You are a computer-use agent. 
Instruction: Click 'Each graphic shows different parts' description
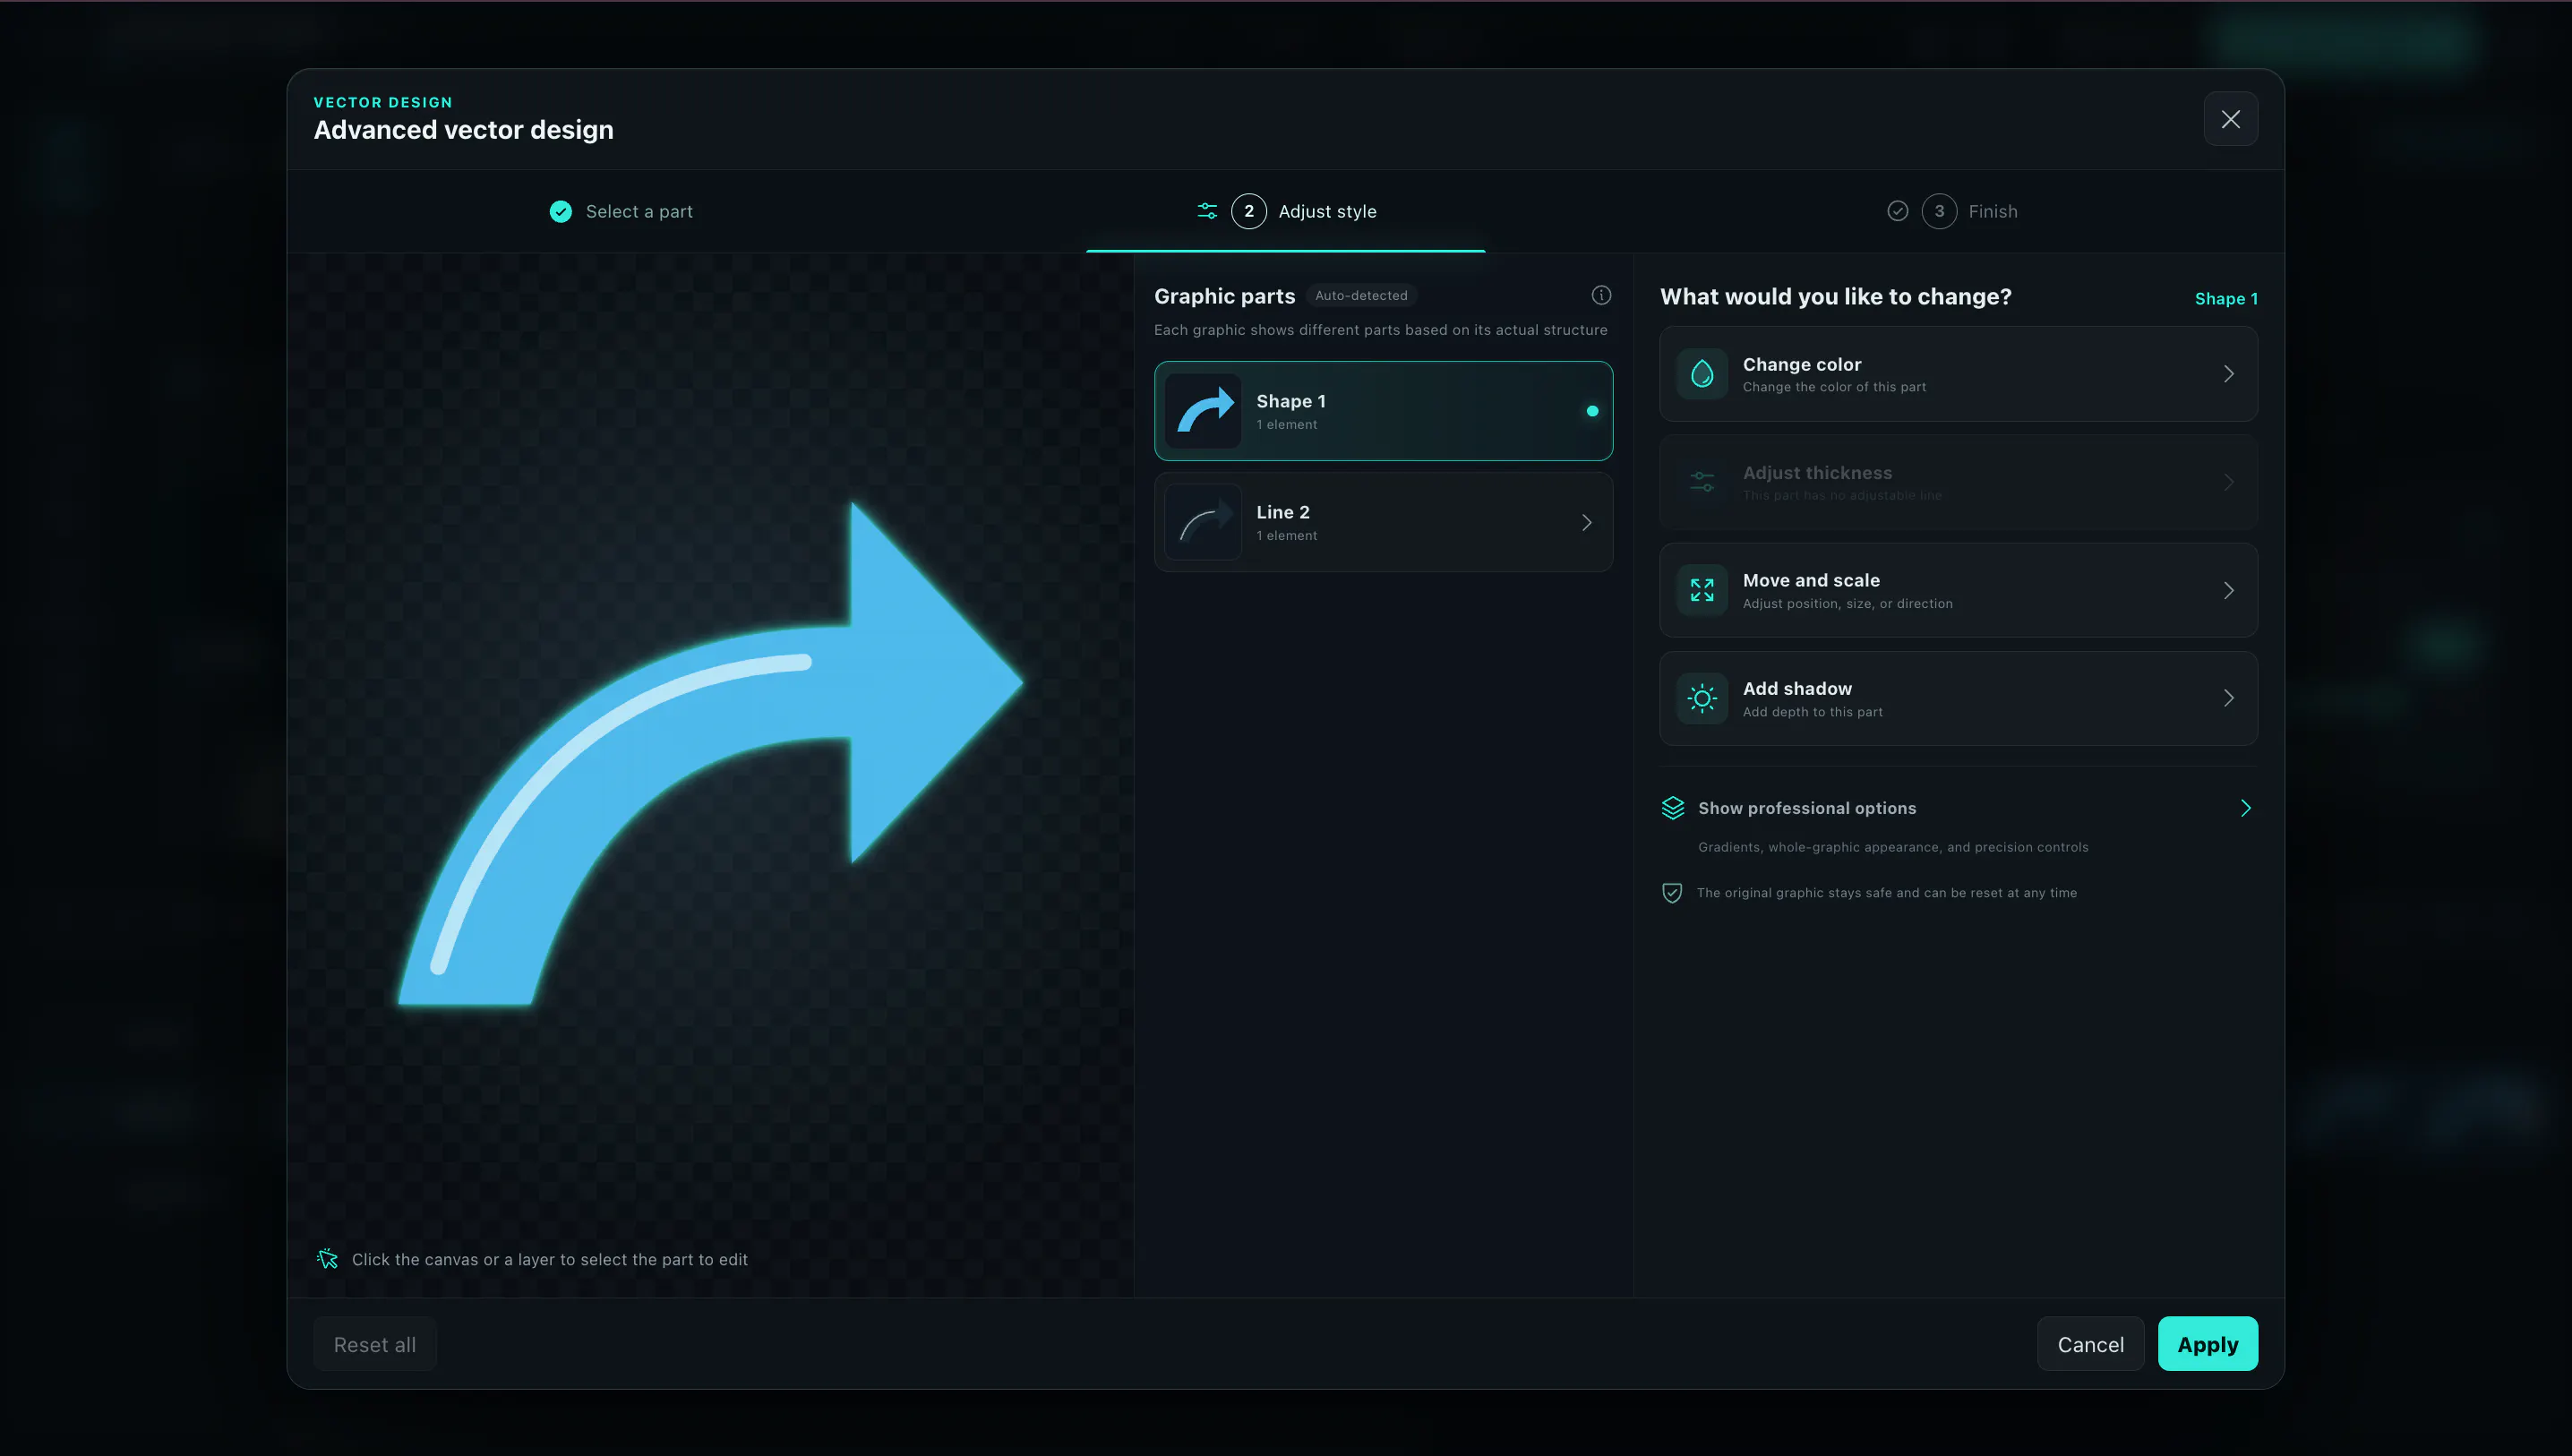point(1381,330)
